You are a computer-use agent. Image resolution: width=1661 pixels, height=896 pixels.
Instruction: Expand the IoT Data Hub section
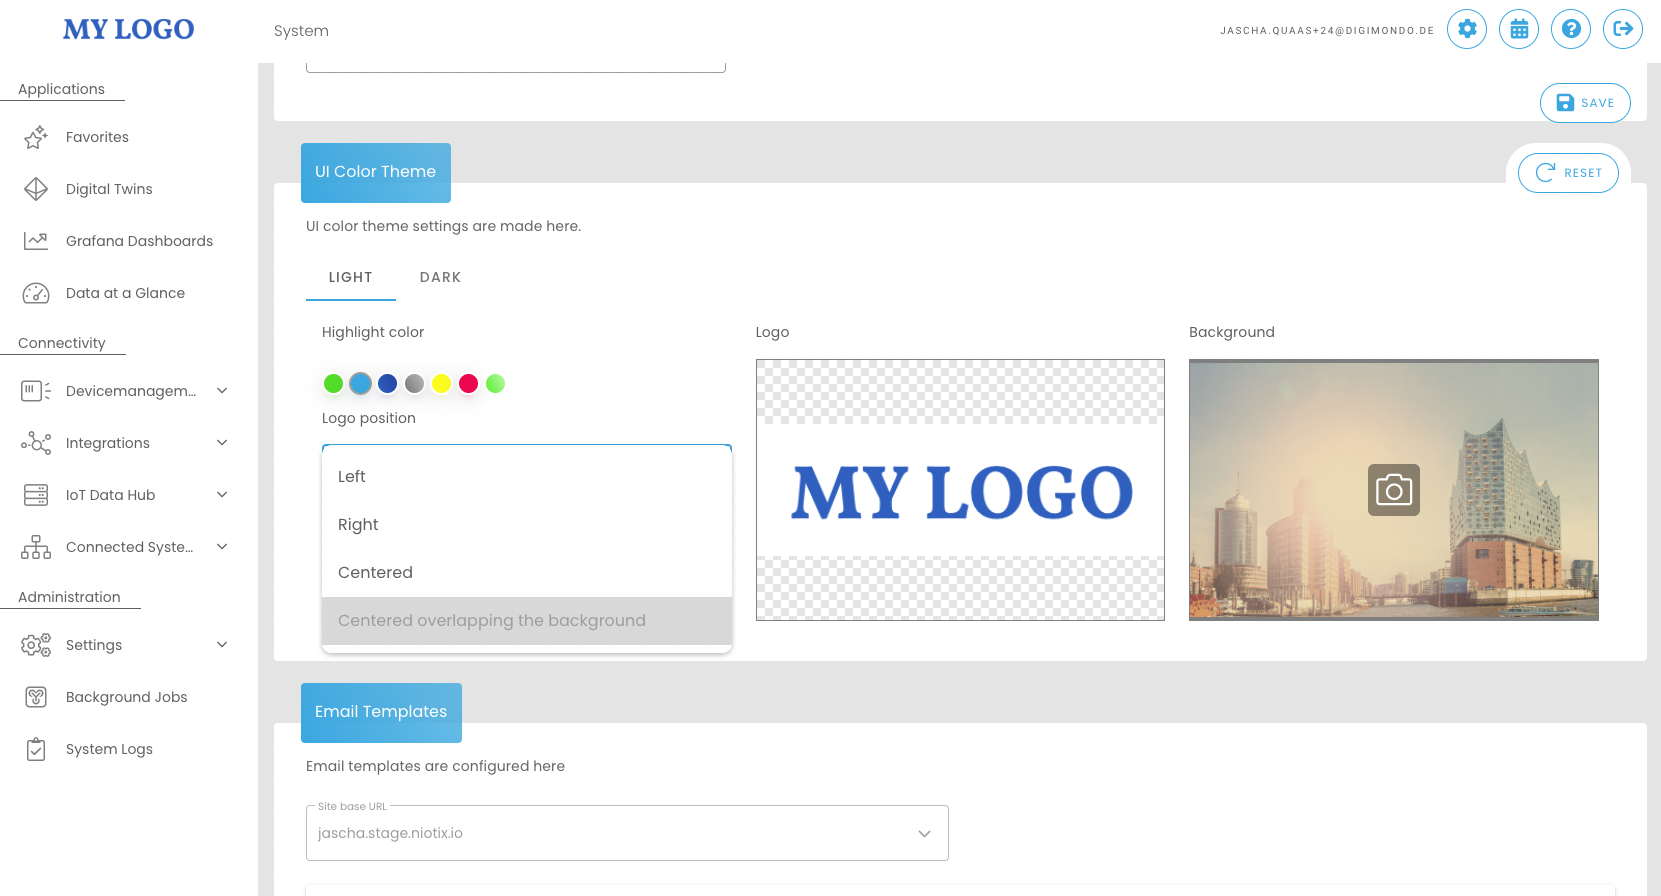coord(222,495)
